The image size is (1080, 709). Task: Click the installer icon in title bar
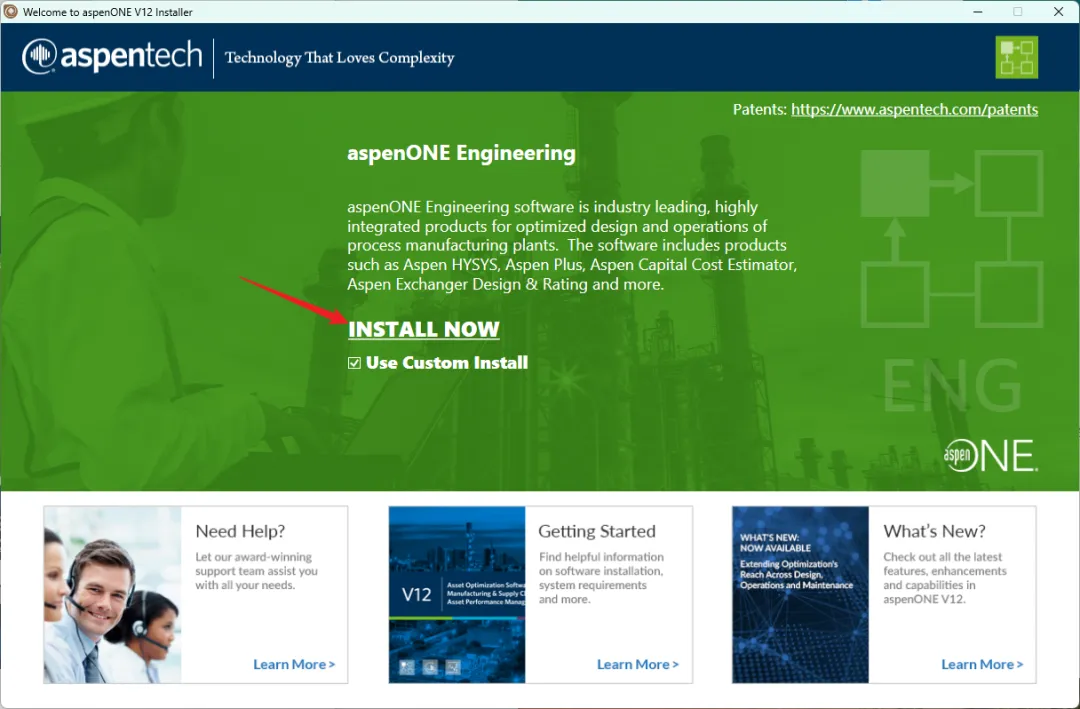[10, 11]
